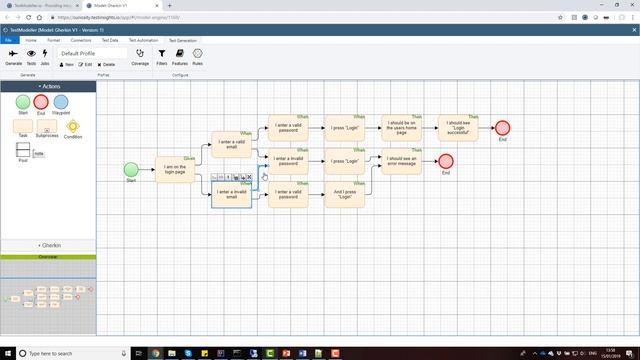Image resolution: width=640 pixels, height=360 pixels.
Task: Select the 'I should see Login successful' node
Action: pos(458,128)
